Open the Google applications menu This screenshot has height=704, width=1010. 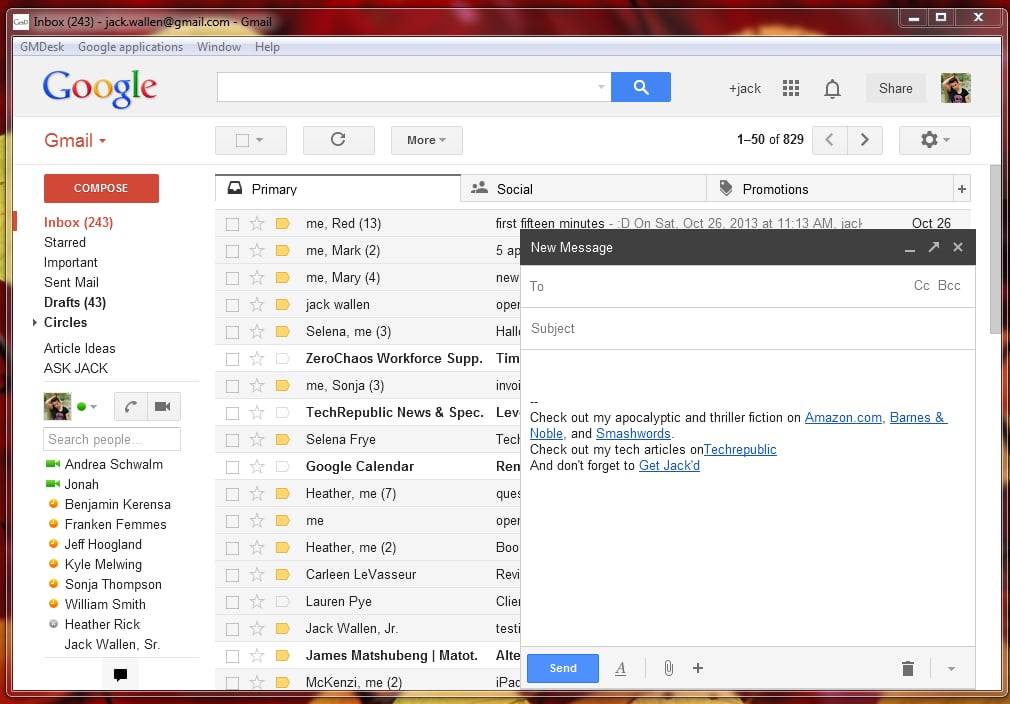130,47
